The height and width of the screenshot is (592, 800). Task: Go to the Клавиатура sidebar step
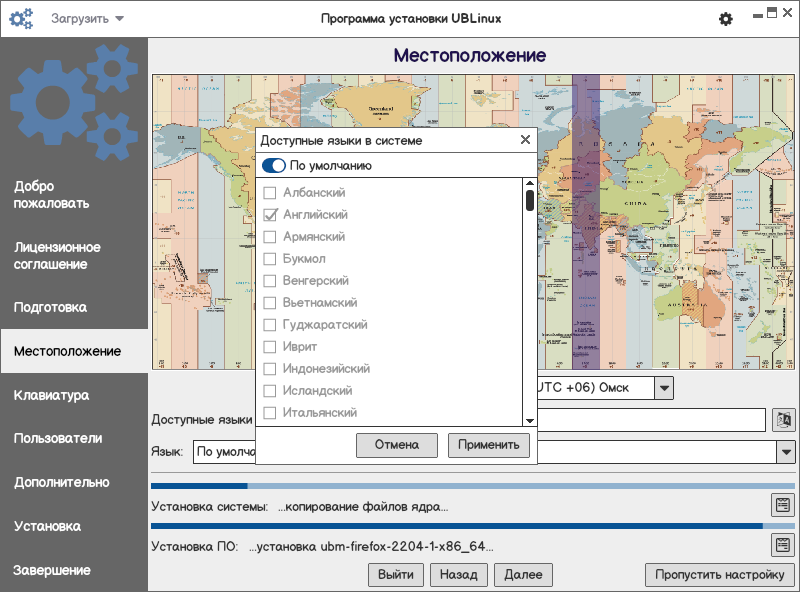[x=52, y=395]
